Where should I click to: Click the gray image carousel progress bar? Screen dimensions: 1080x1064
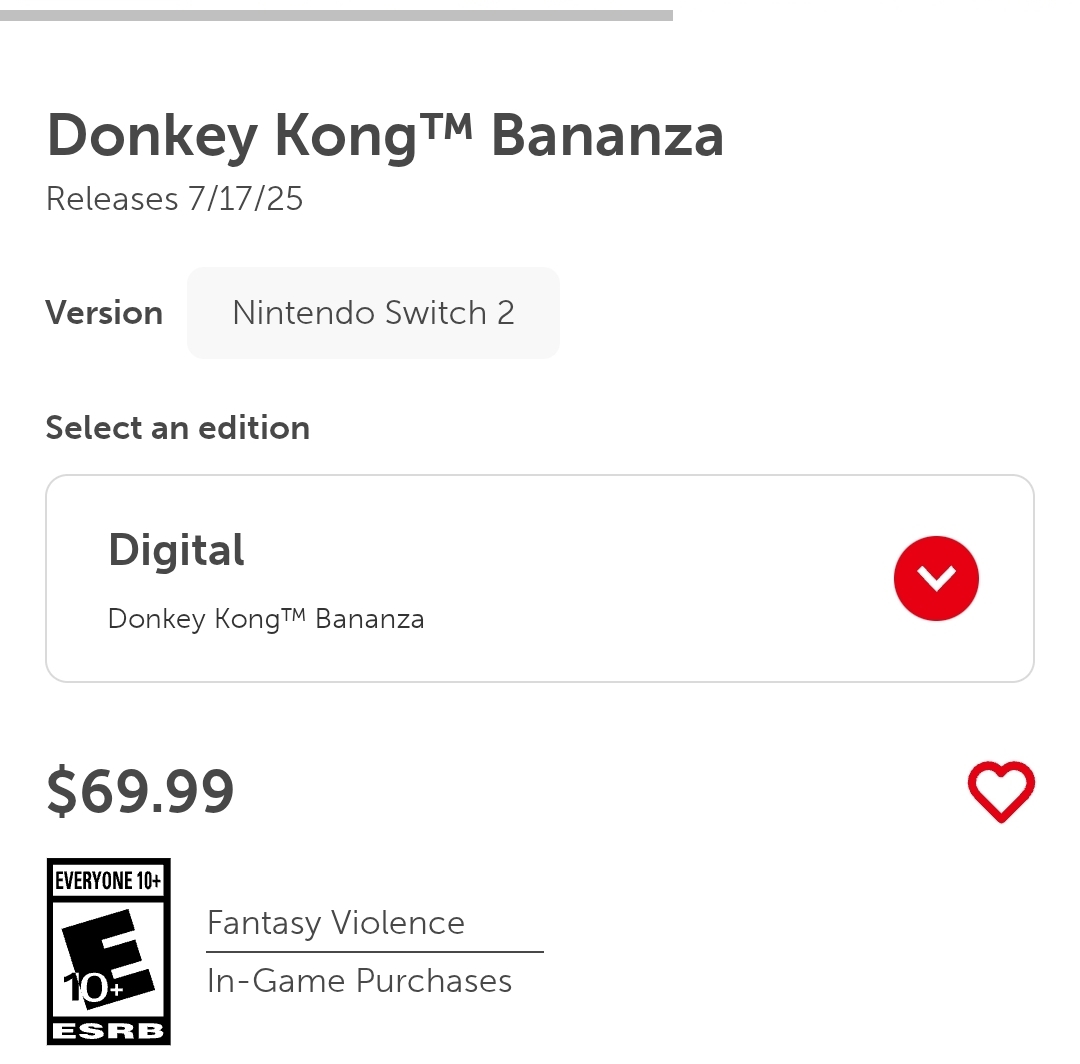[x=336, y=15]
